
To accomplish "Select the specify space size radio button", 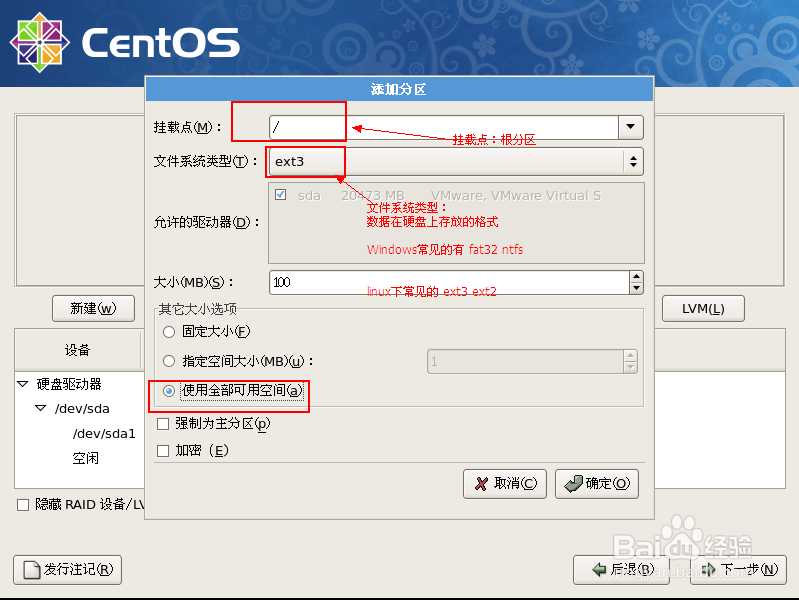I will click(x=169, y=361).
